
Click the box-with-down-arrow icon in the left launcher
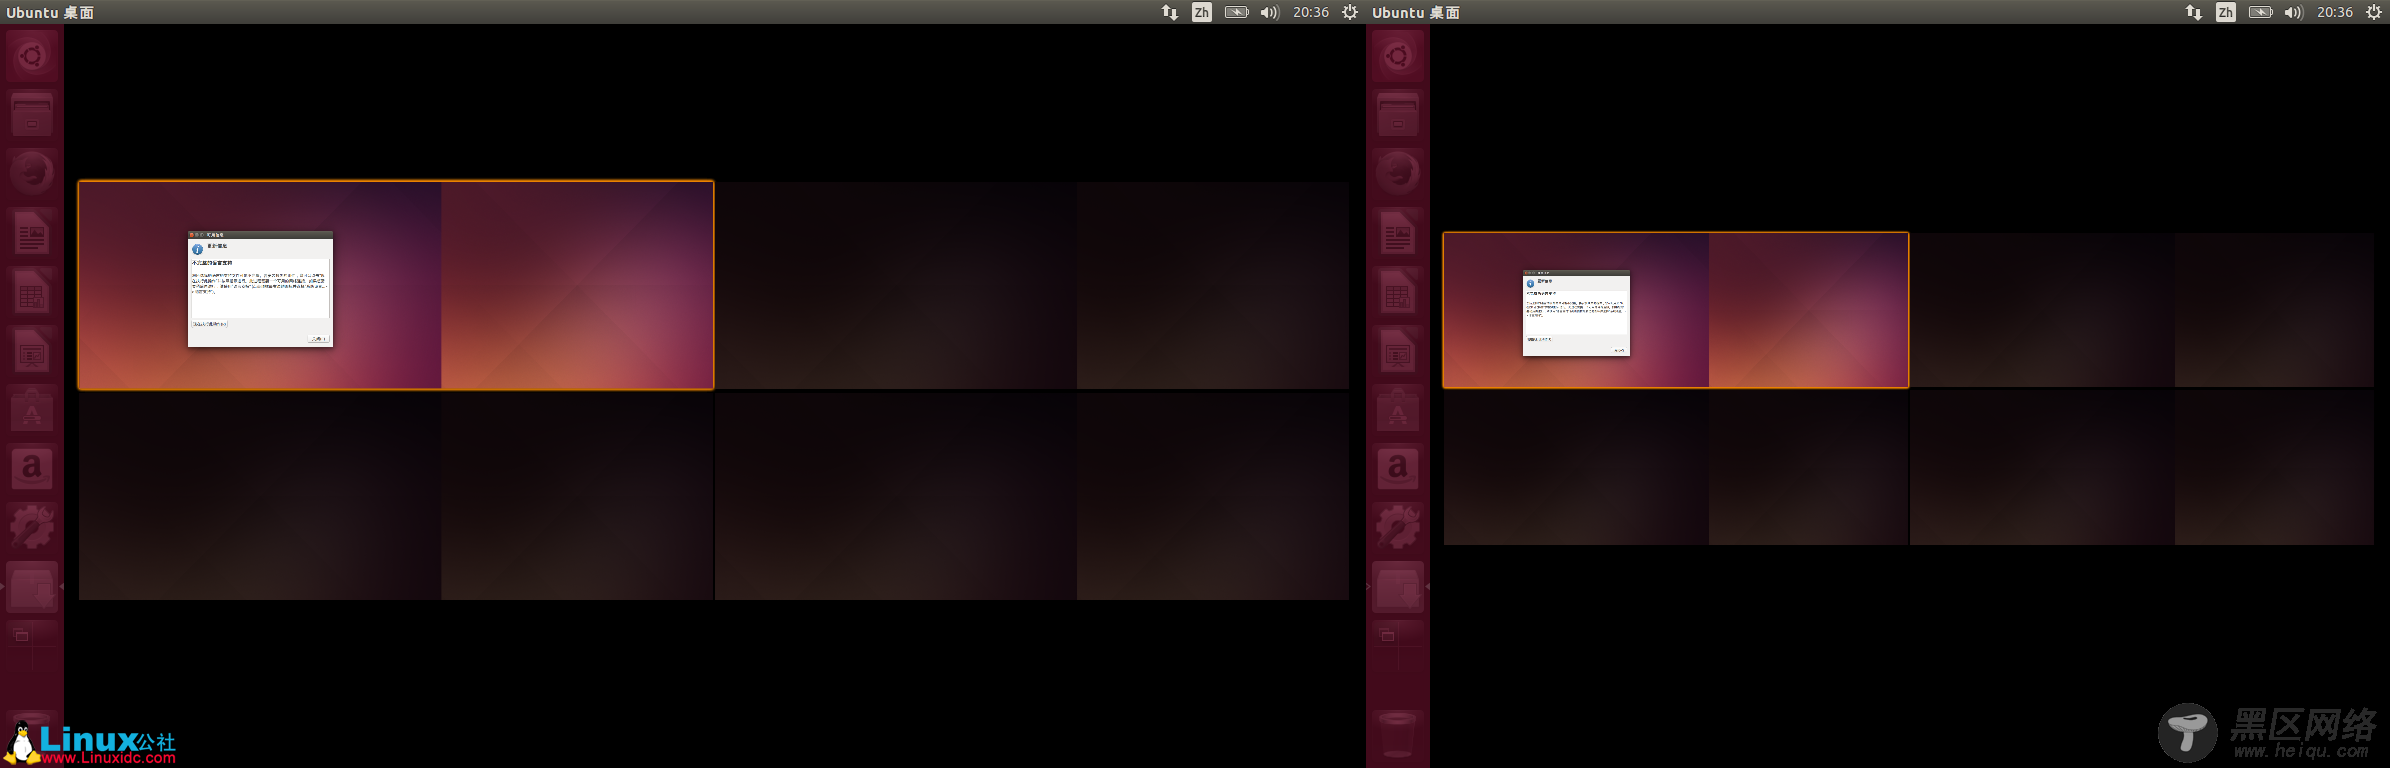32,586
